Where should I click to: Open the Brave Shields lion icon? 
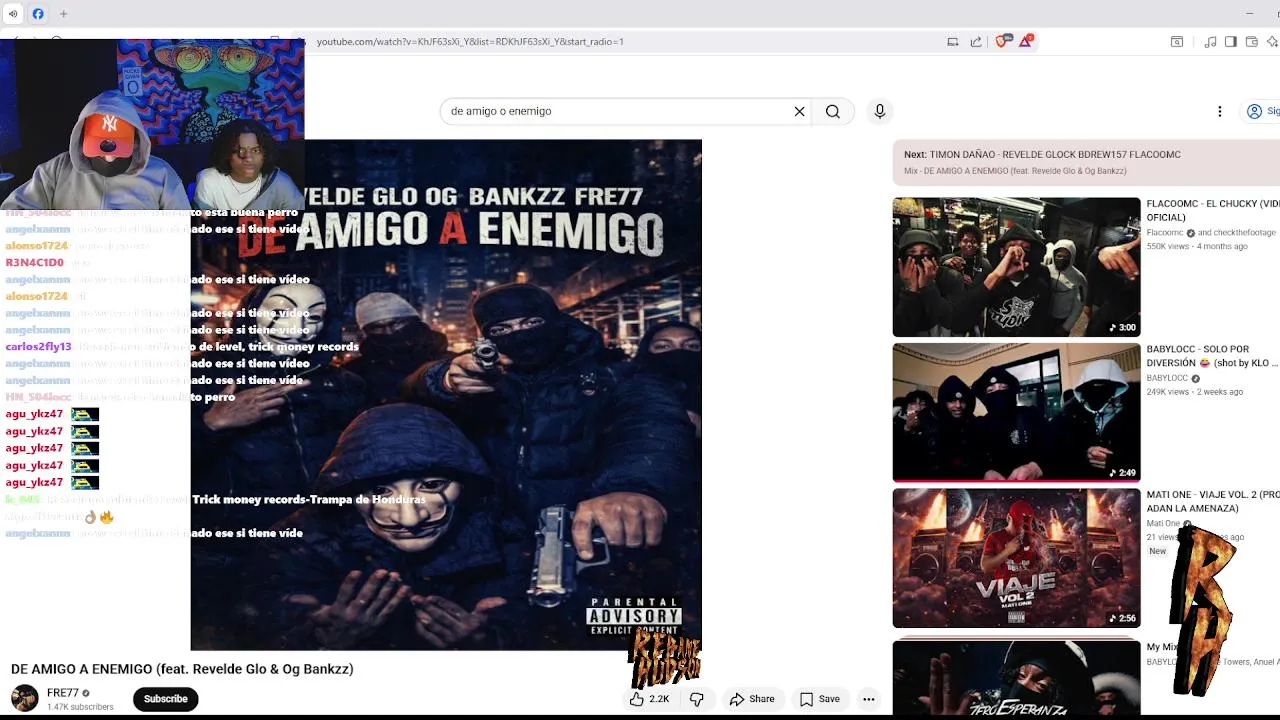click(x=1002, y=41)
